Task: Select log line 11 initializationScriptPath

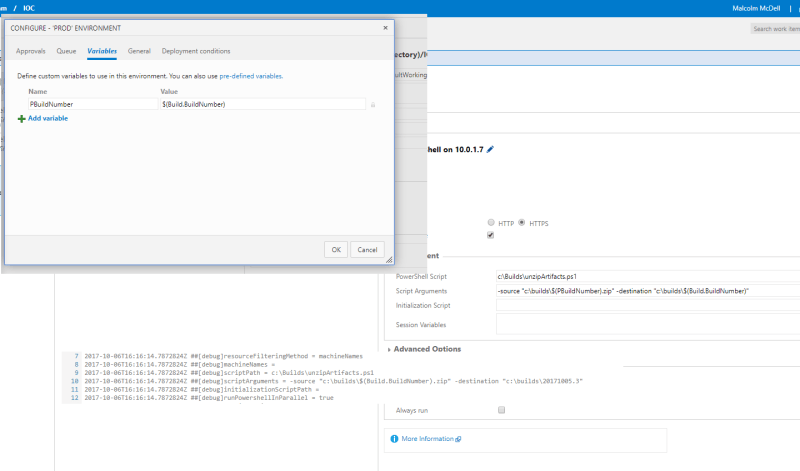Action: [202, 389]
